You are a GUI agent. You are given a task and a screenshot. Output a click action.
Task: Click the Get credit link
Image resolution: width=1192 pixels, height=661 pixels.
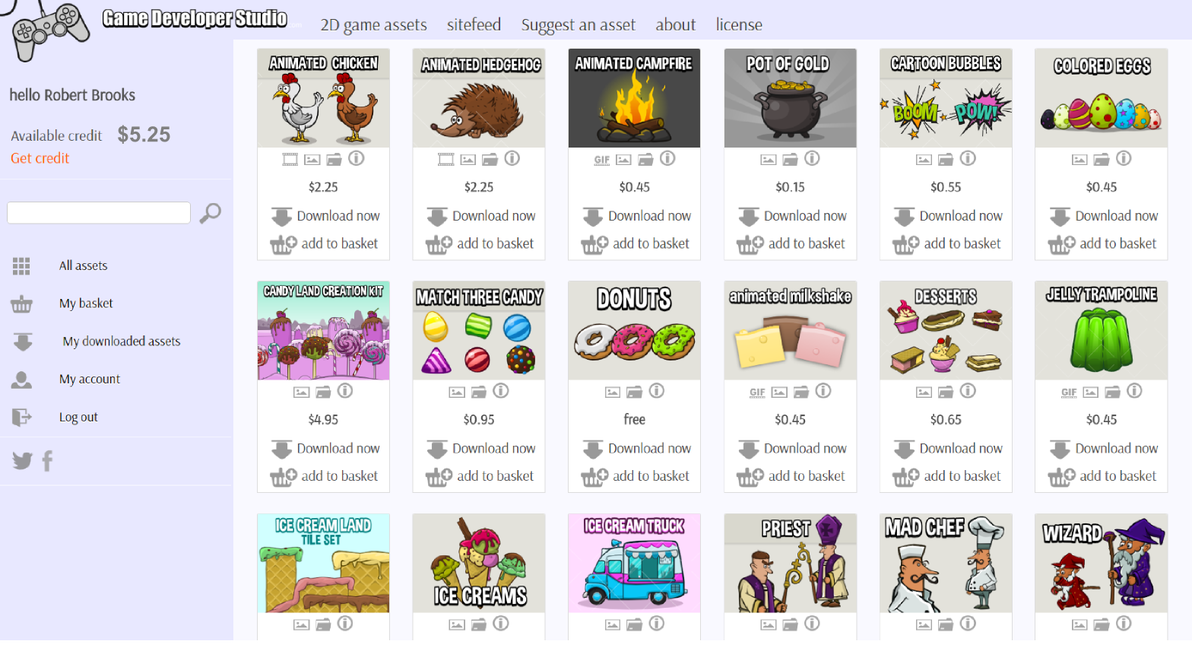click(40, 158)
